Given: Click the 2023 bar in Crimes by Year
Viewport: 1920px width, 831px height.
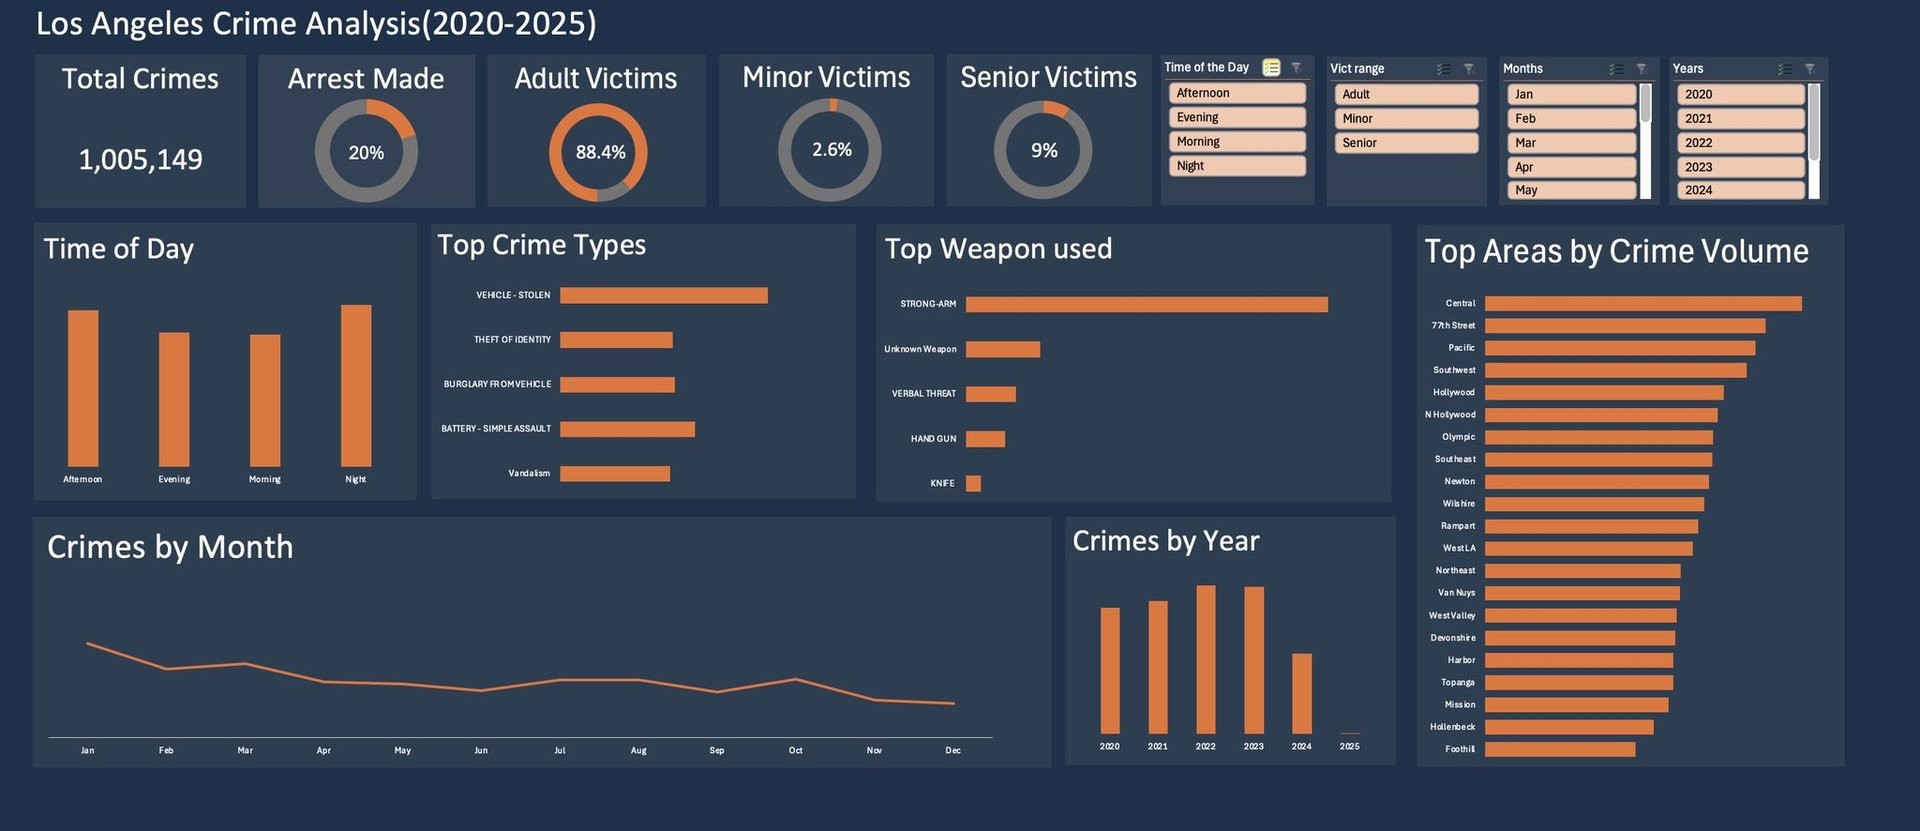Looking at the screenshot, I should pyautogui.click(x=1254, y=660).
